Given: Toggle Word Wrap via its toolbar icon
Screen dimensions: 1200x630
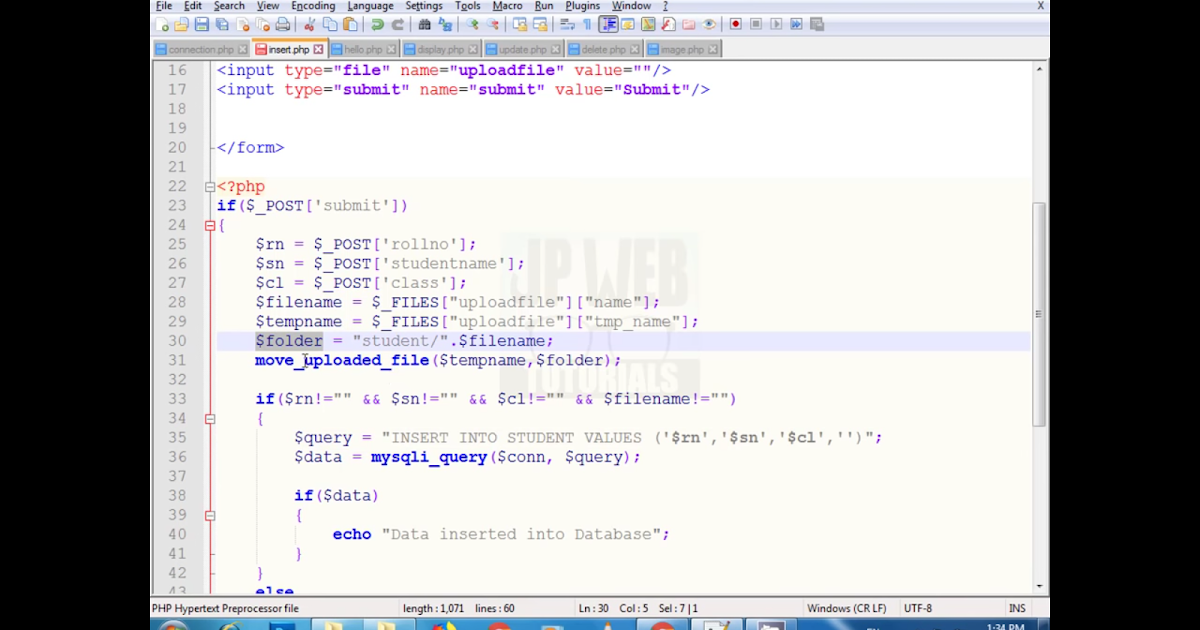Looking at the screenshot, I should coord(568,24).
